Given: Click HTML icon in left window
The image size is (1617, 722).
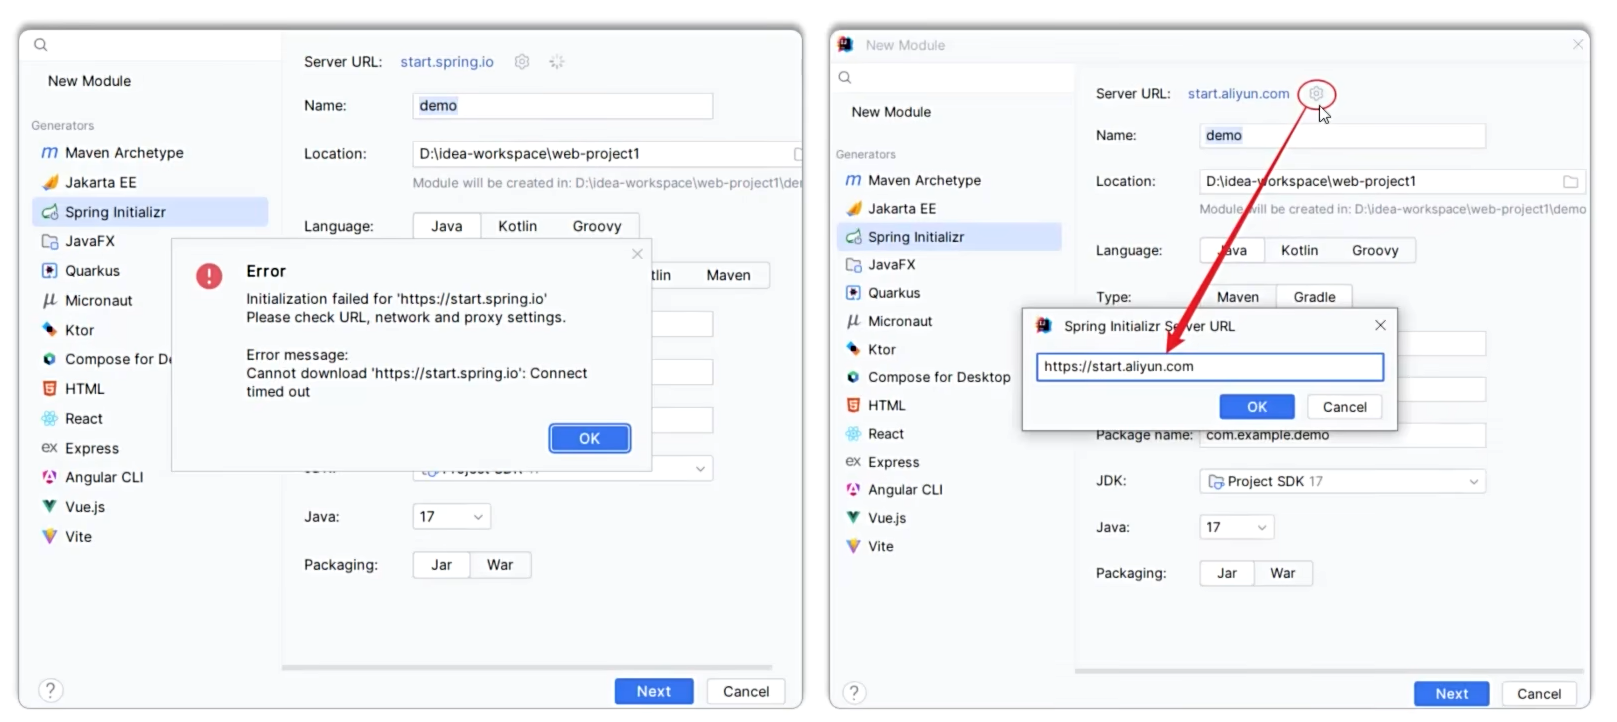Looking at the screenshot, I should click(x=49, y=388).
